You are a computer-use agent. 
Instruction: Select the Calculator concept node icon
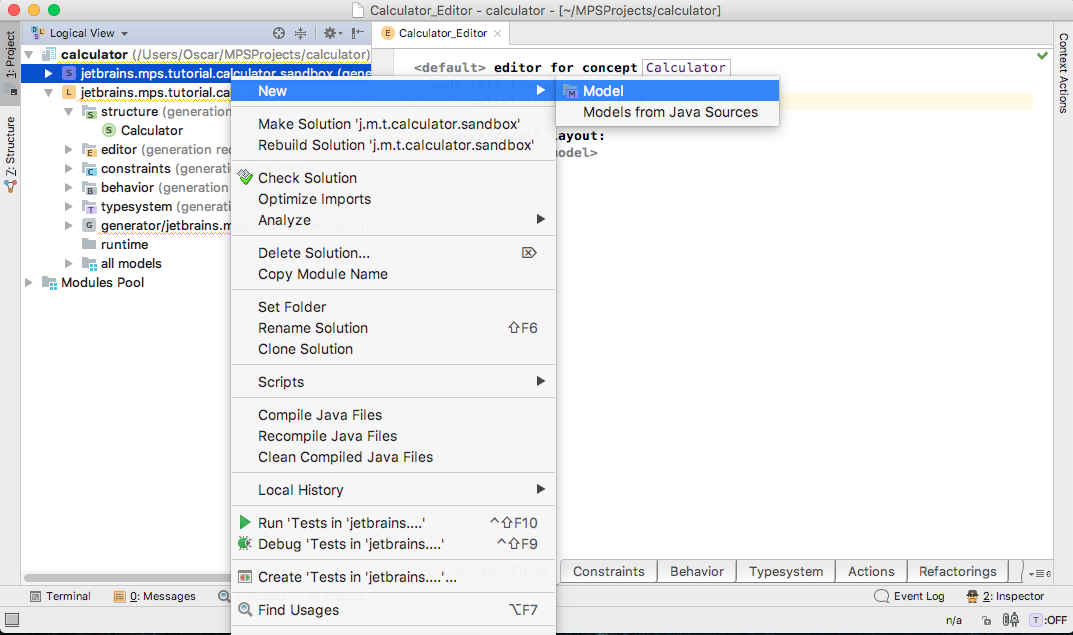coord(109,130)
